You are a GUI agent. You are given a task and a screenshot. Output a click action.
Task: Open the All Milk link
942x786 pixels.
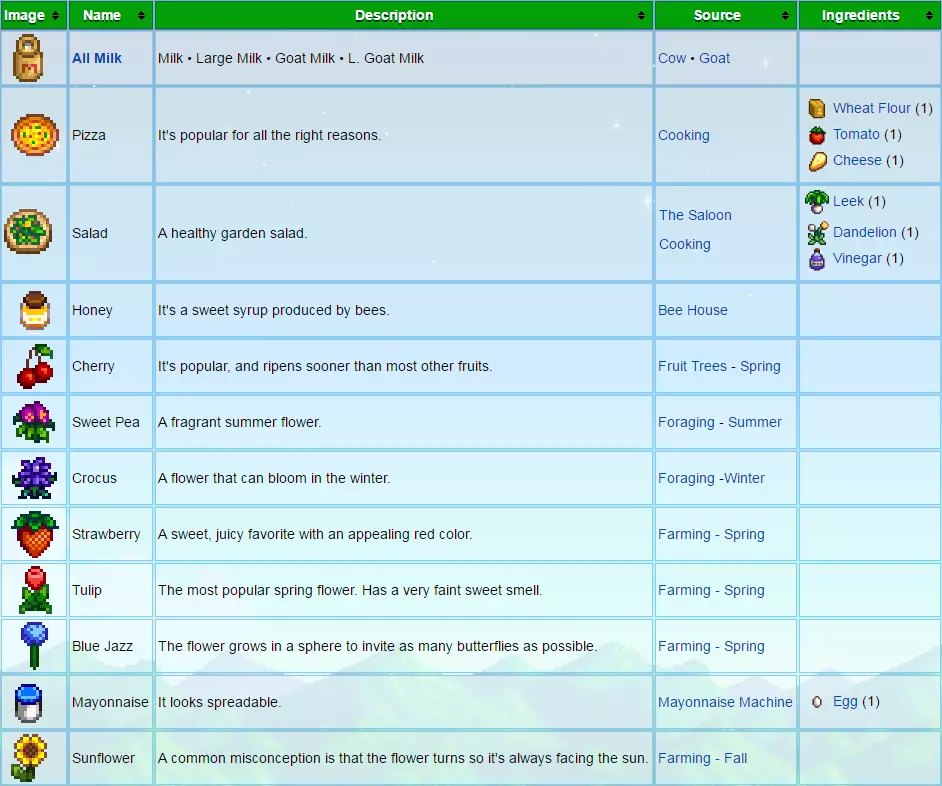97,58
